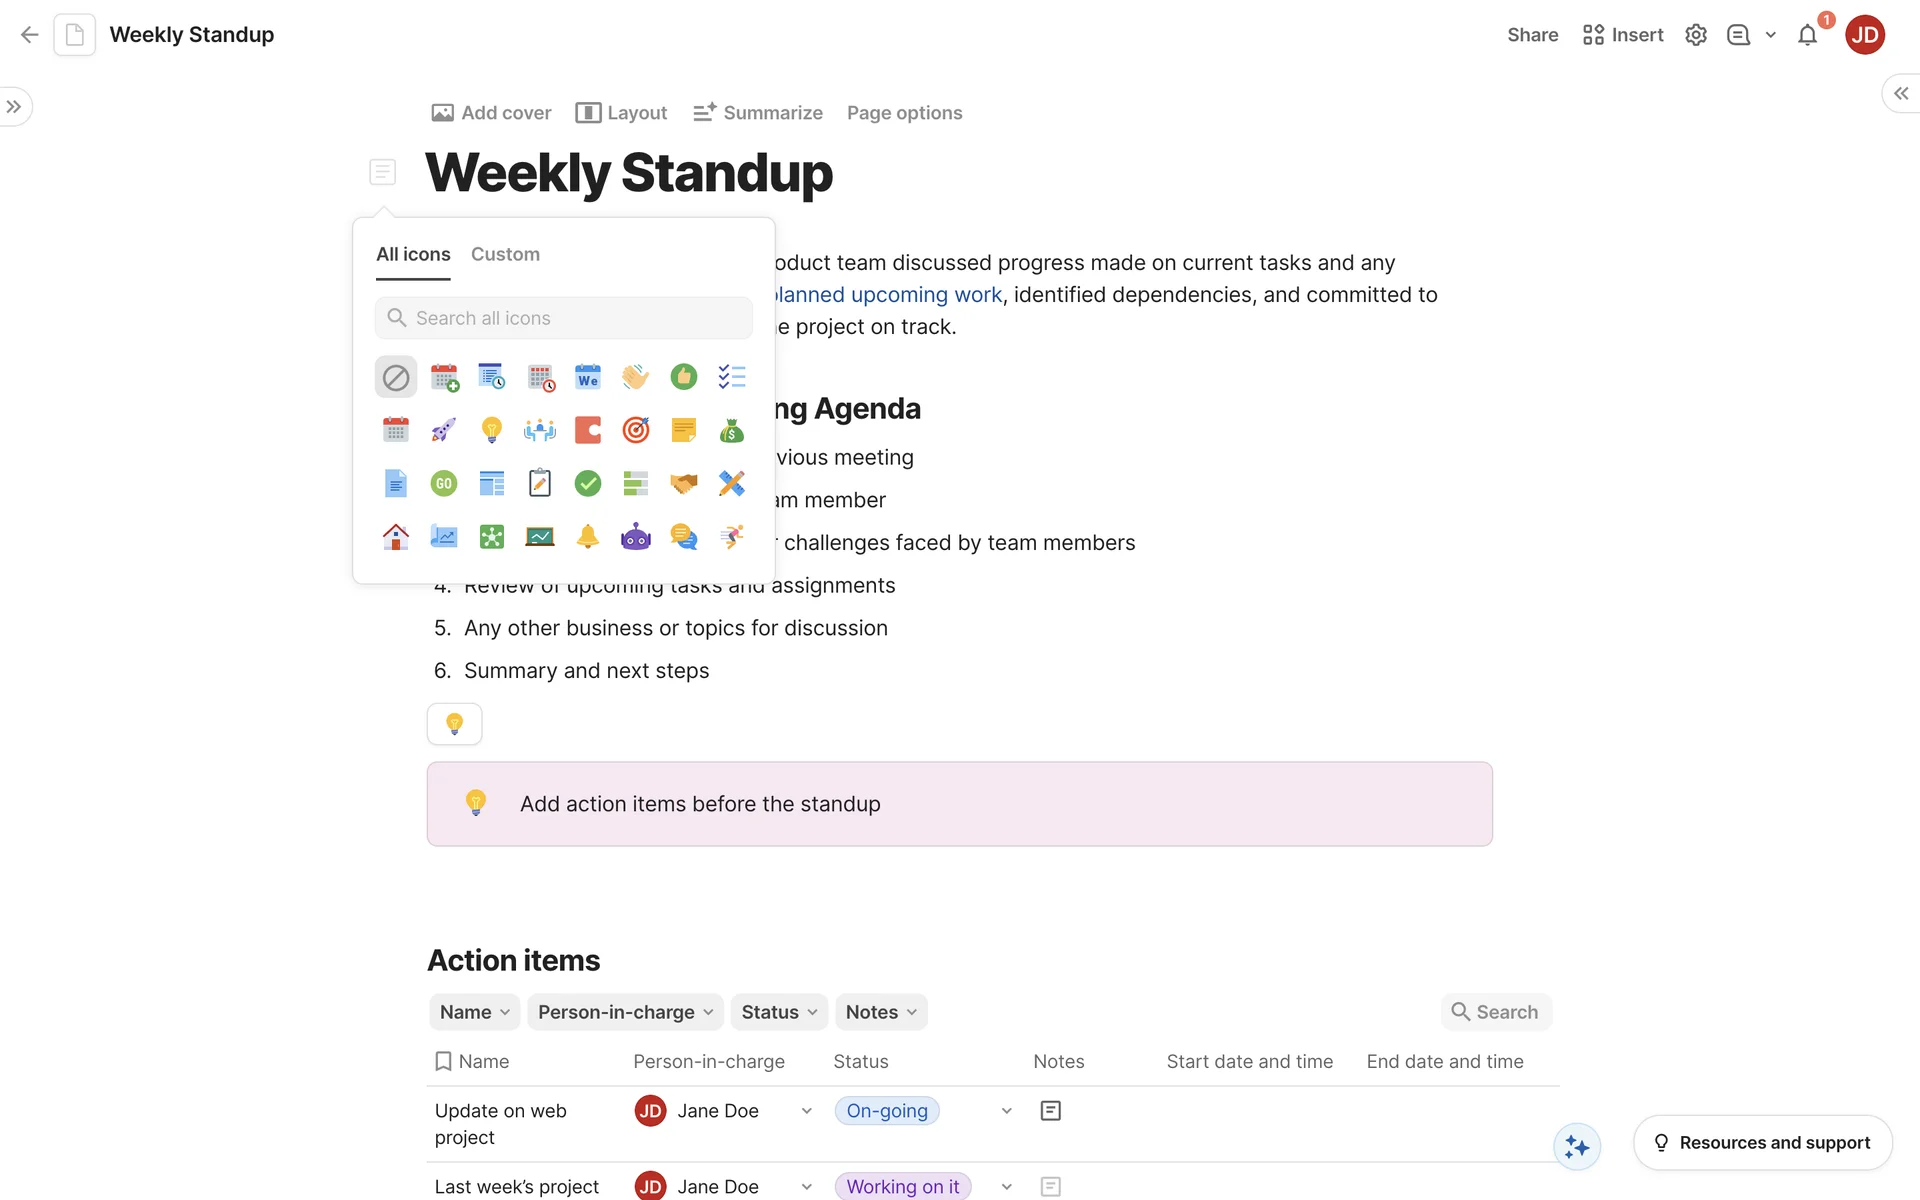This screenshot has height=1200, width=1920.
Task: Choose the target bullseye icon
Action: pos(636,430)
